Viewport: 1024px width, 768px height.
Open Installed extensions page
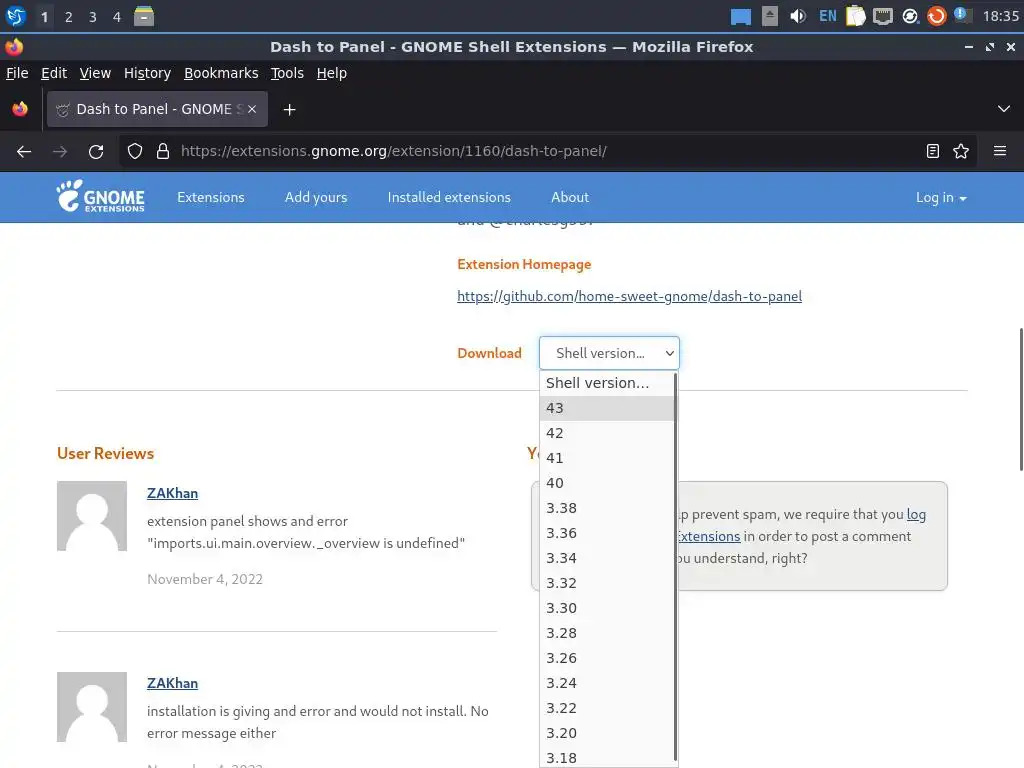tap(449, 197)
